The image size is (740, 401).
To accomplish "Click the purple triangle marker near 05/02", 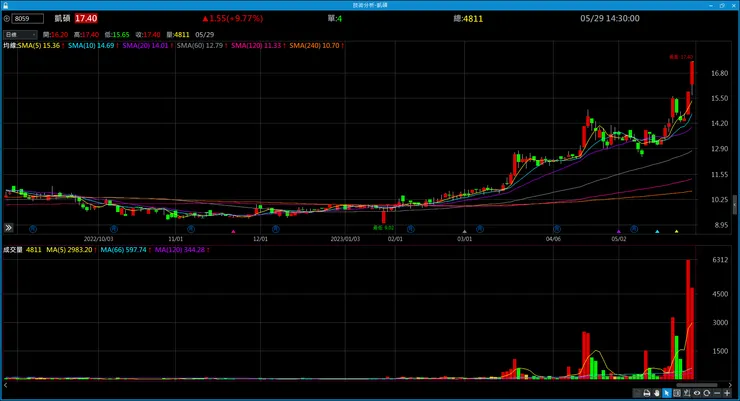I will click(x=619, y=231).
